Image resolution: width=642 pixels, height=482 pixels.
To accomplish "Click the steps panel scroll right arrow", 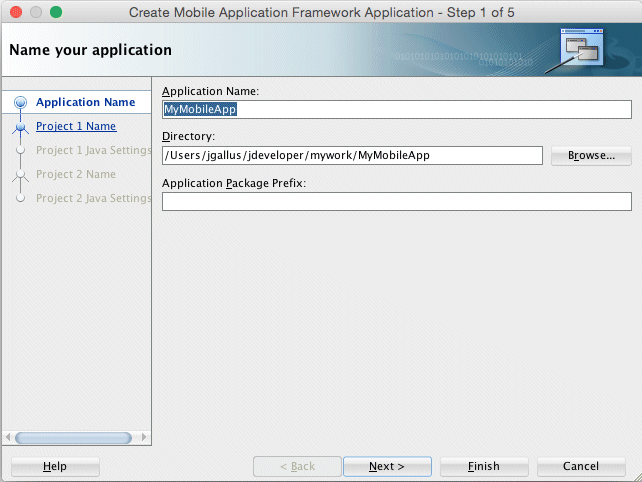I will [x=144, y=437].
